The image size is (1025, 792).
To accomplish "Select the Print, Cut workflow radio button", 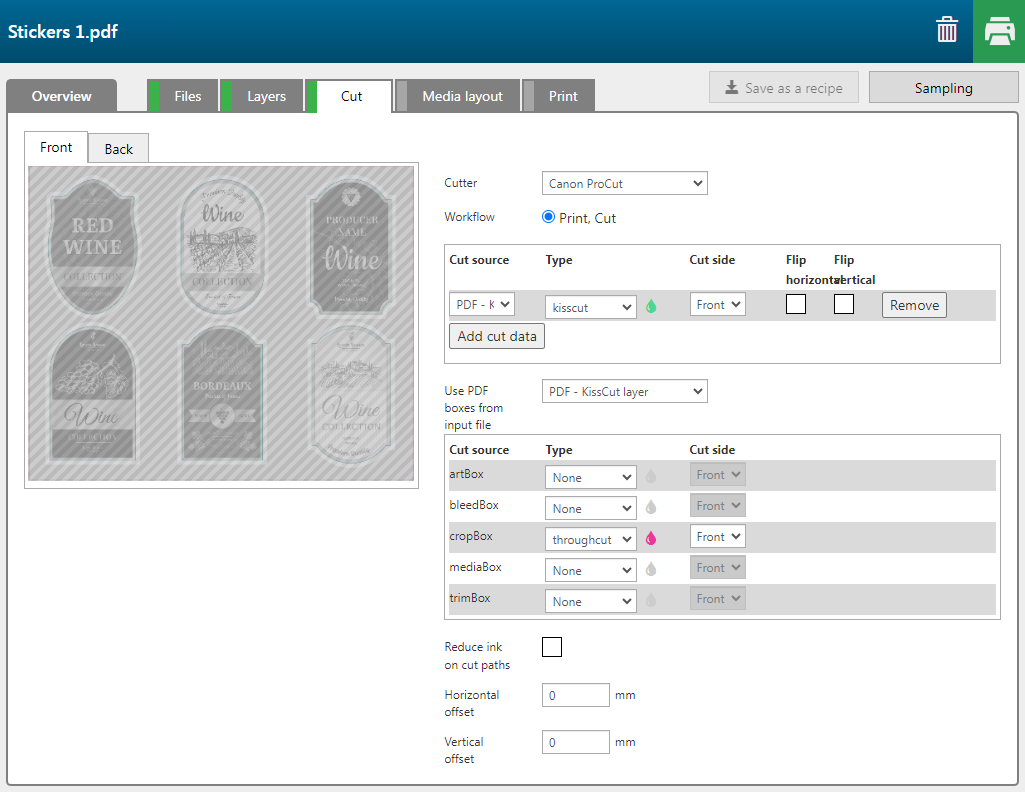I will coord(548,217).
